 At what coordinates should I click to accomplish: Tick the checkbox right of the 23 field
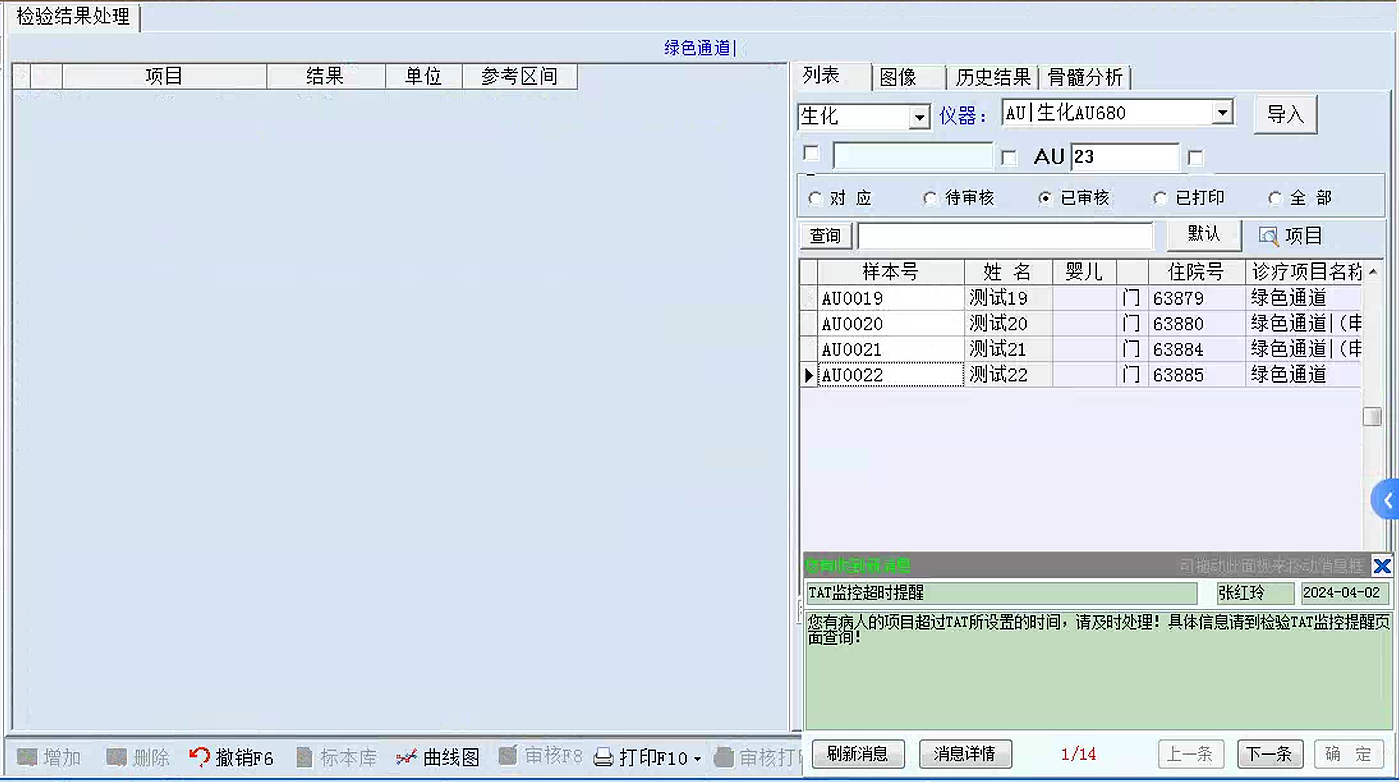click(x=1195, y=158)
